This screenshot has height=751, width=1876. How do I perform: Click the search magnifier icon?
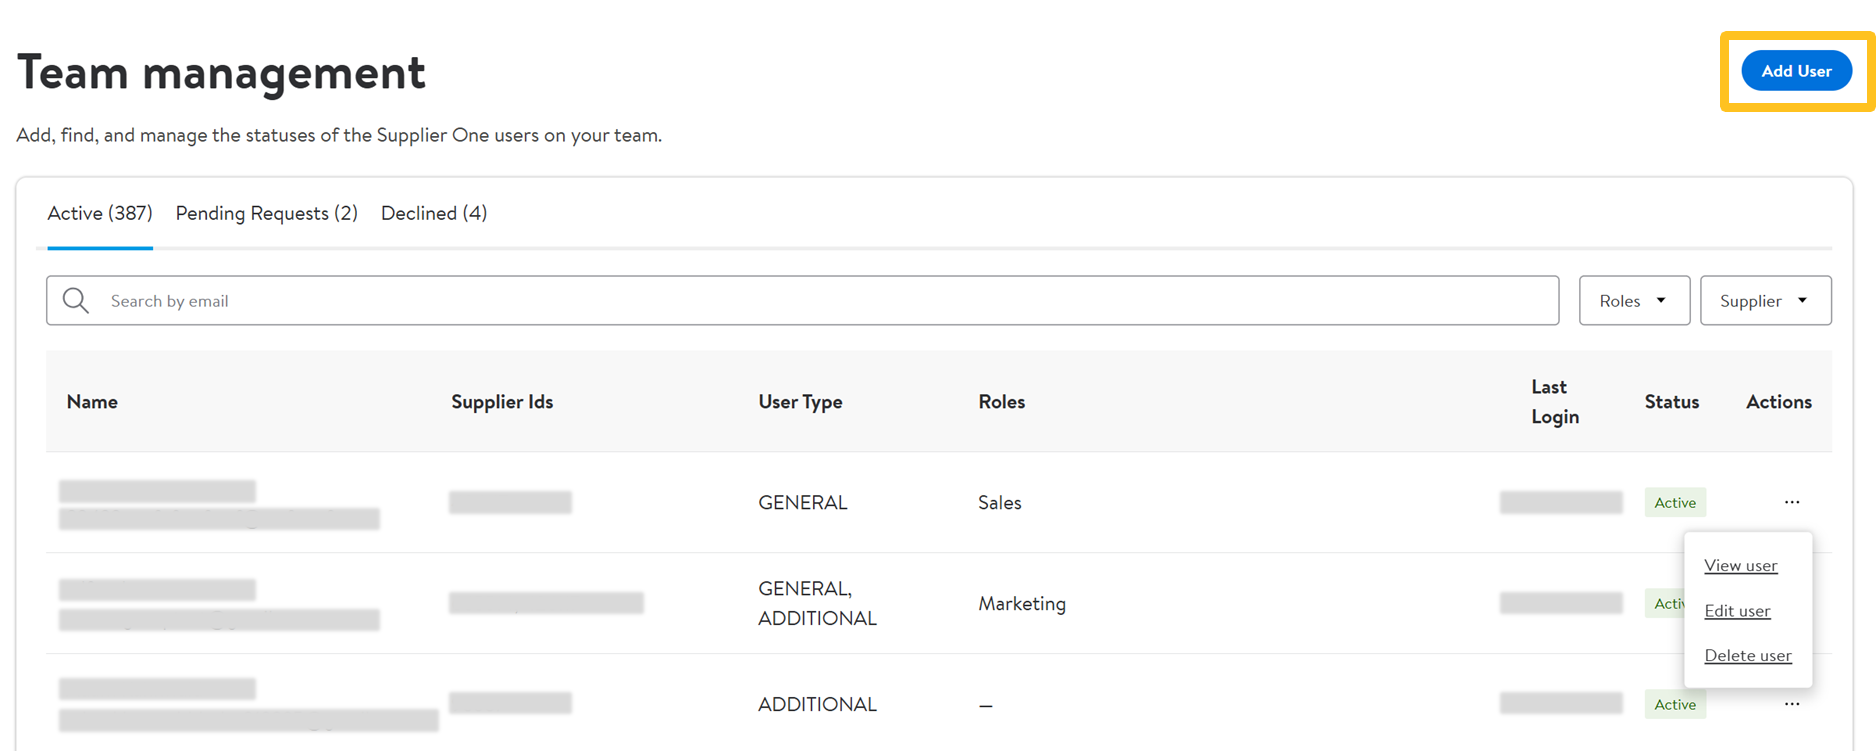(76, 300)
